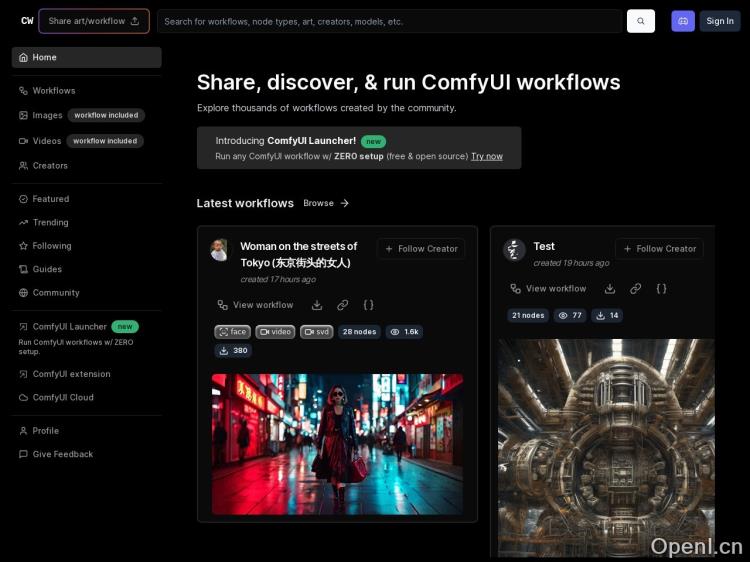Image resolution: width=750 pixels, height=562 pixels.
Task: Click 'new' badge in Launcher banner
Action: point(373,142)
